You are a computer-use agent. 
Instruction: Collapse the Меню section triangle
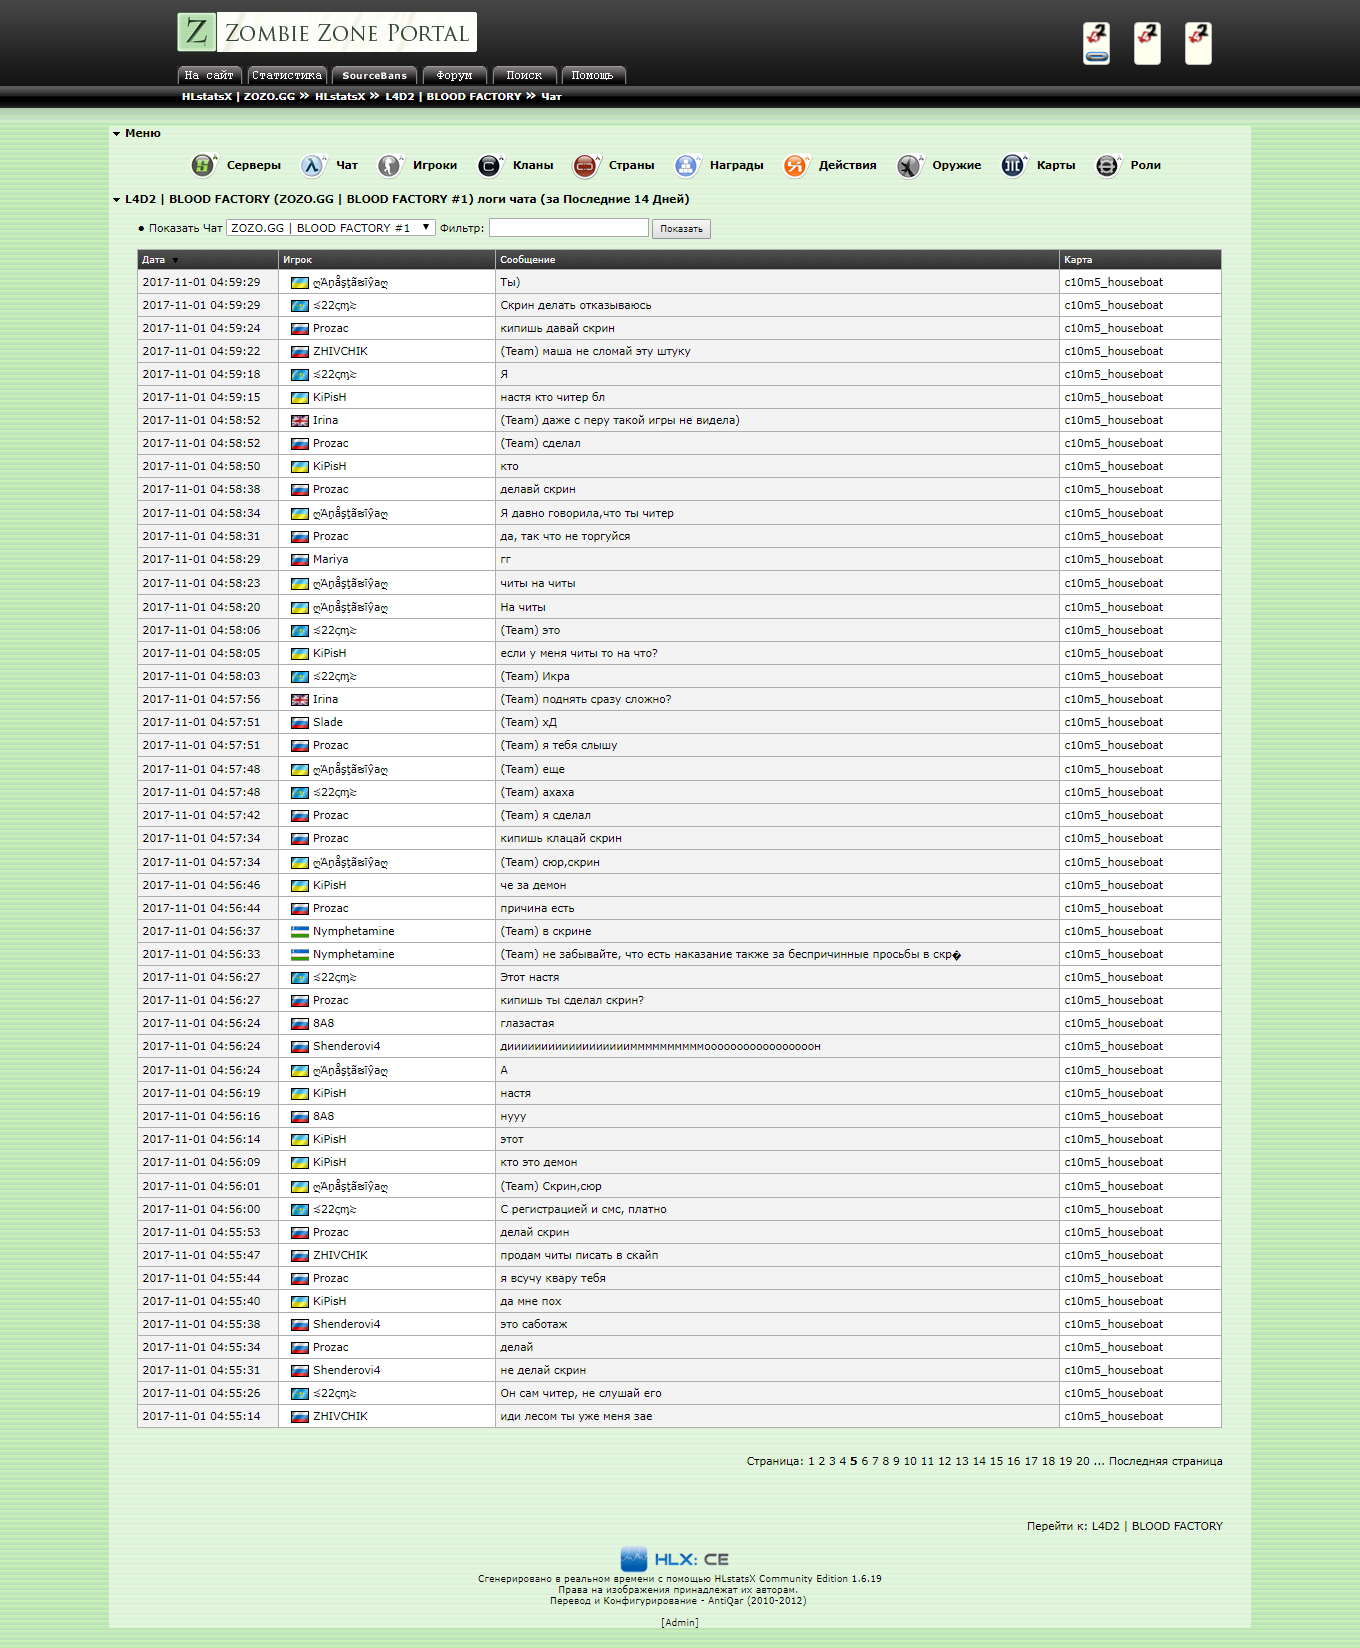(117, 134)
